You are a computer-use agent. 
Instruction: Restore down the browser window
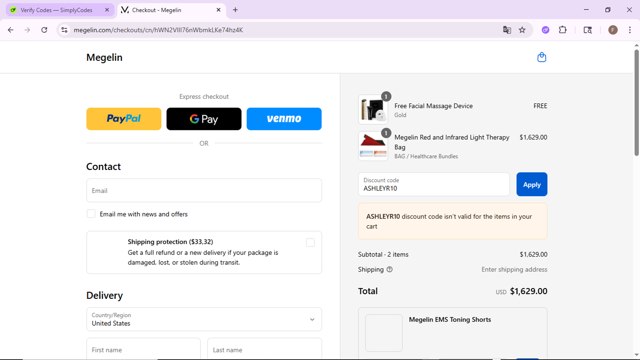(x=608, y=10)
